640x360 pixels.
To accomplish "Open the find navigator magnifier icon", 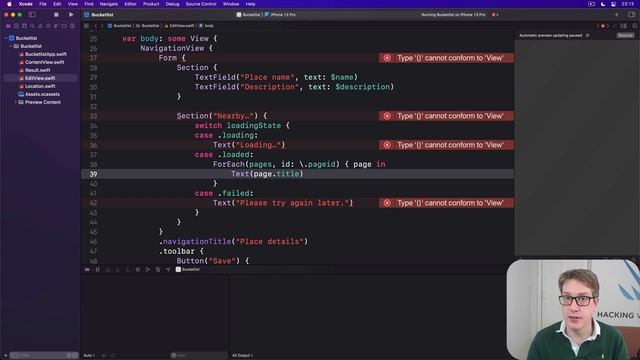I will click(x=32, y=26).
